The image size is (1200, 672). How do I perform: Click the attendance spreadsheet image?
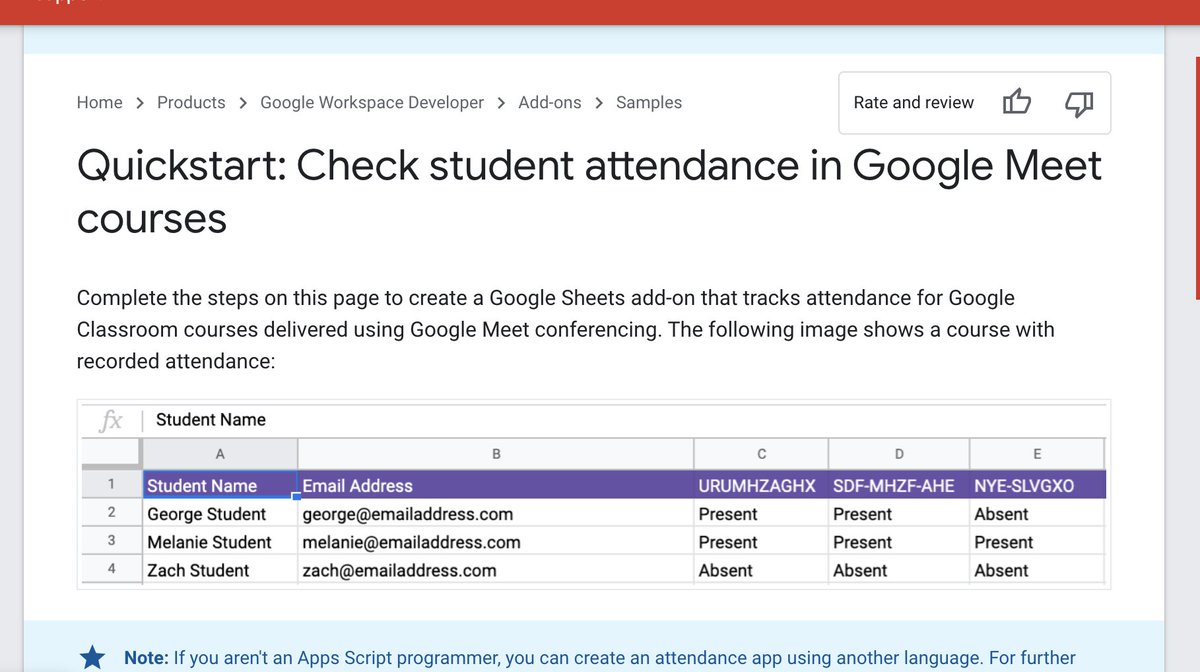[x=594, y=494]
